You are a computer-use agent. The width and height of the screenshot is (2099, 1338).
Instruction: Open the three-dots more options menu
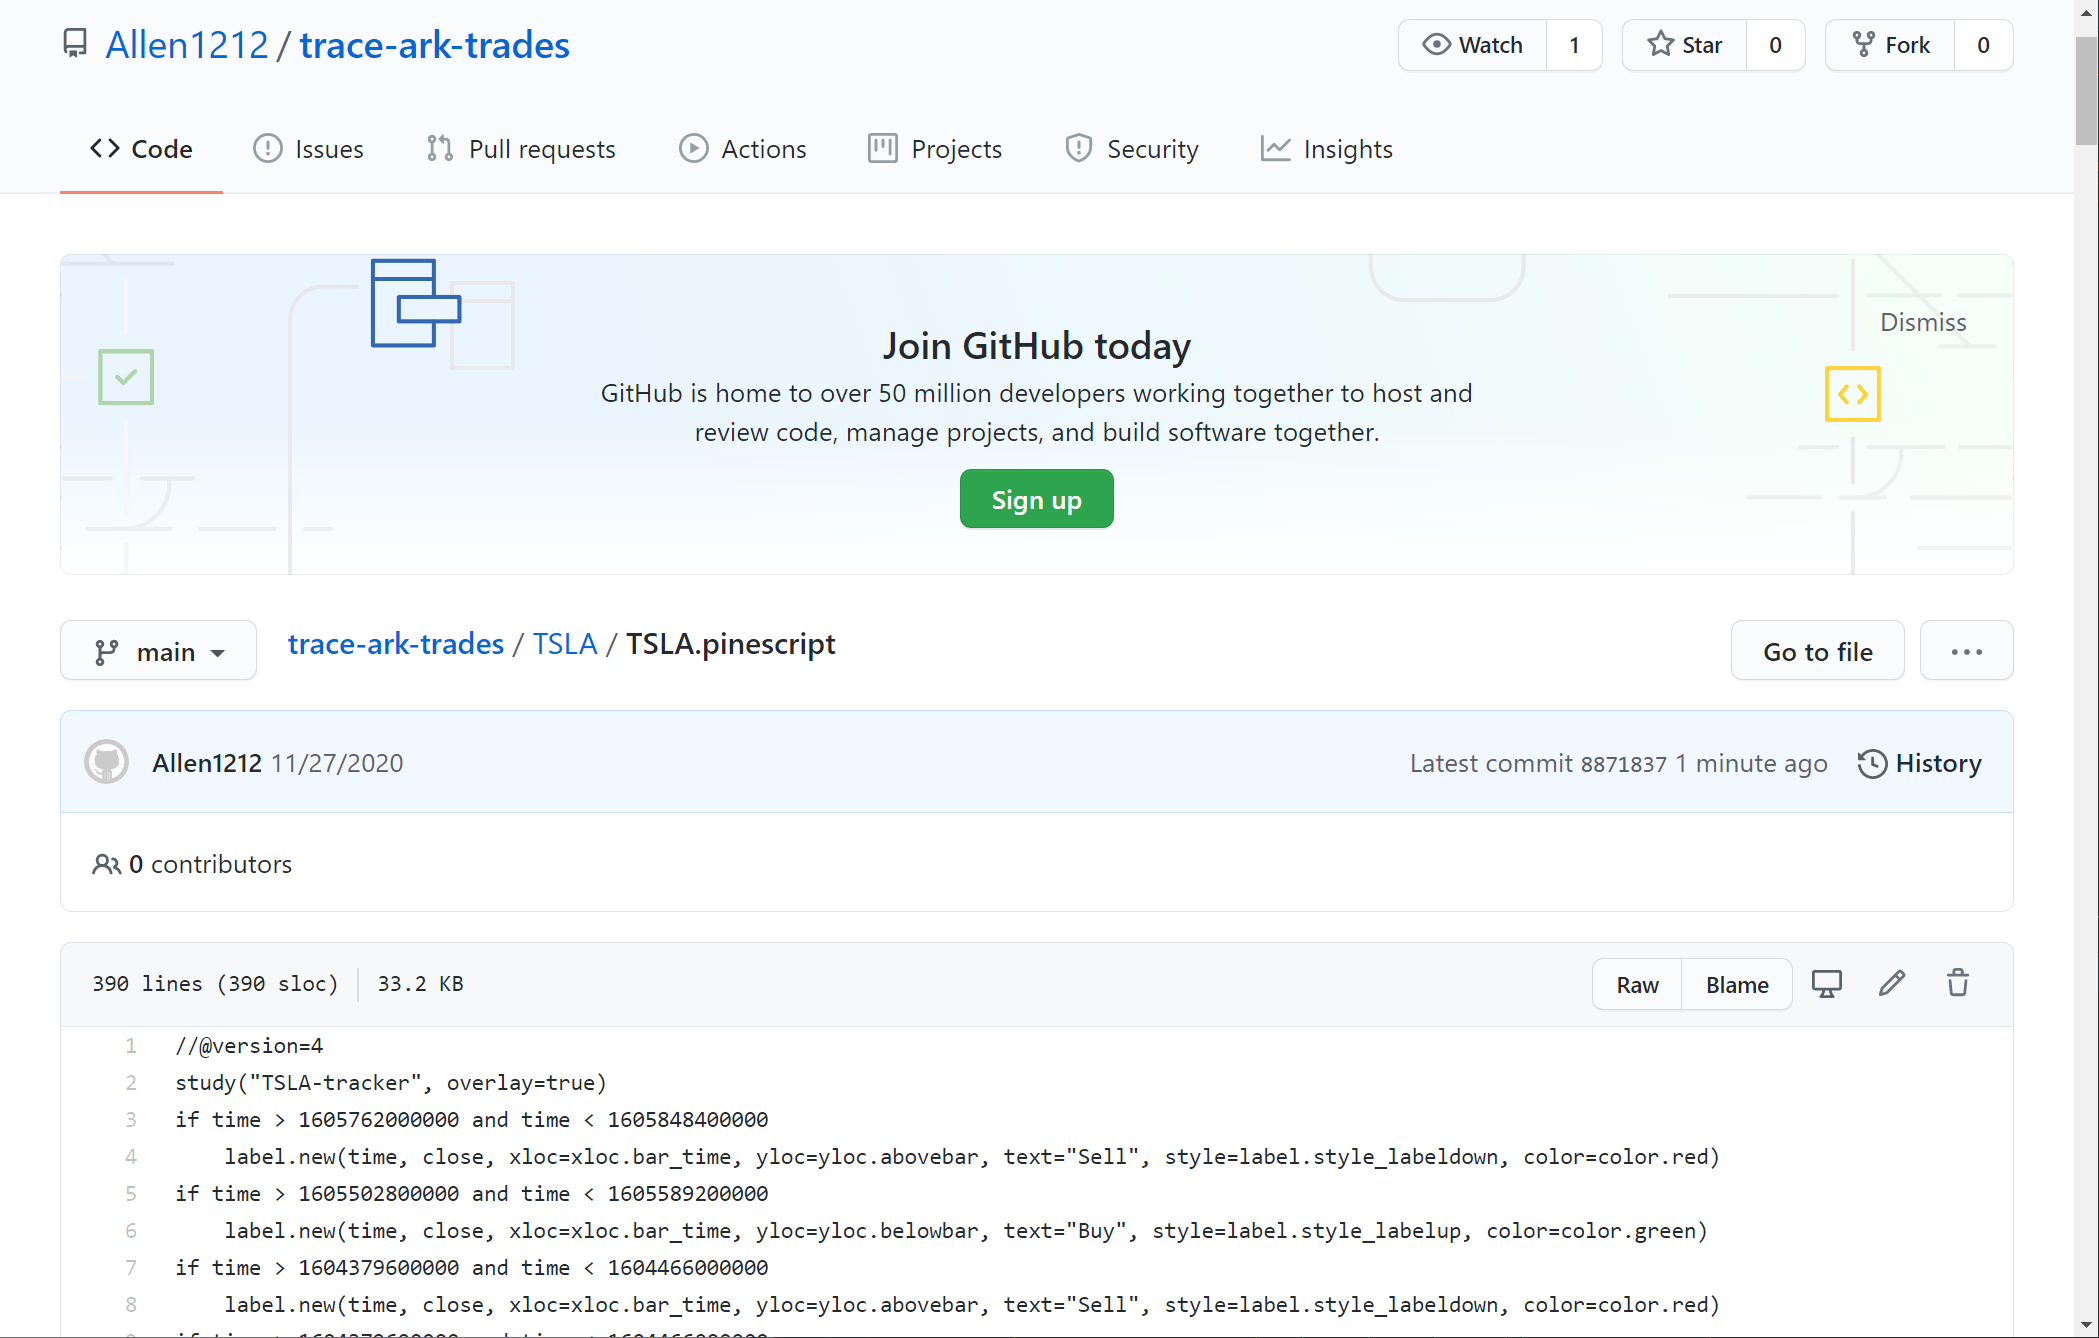click(x=1965, y=652)
